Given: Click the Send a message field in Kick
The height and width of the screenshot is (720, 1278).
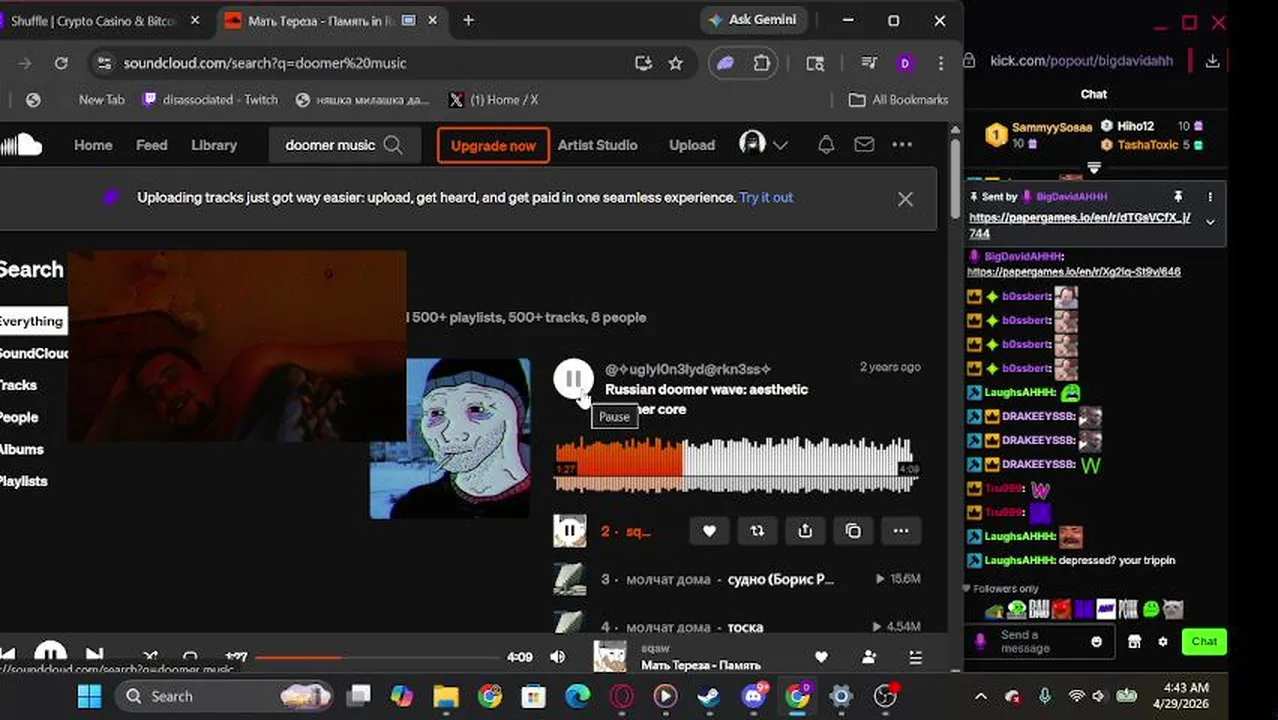Looking at the screenshot, I should click(1040, 641).
